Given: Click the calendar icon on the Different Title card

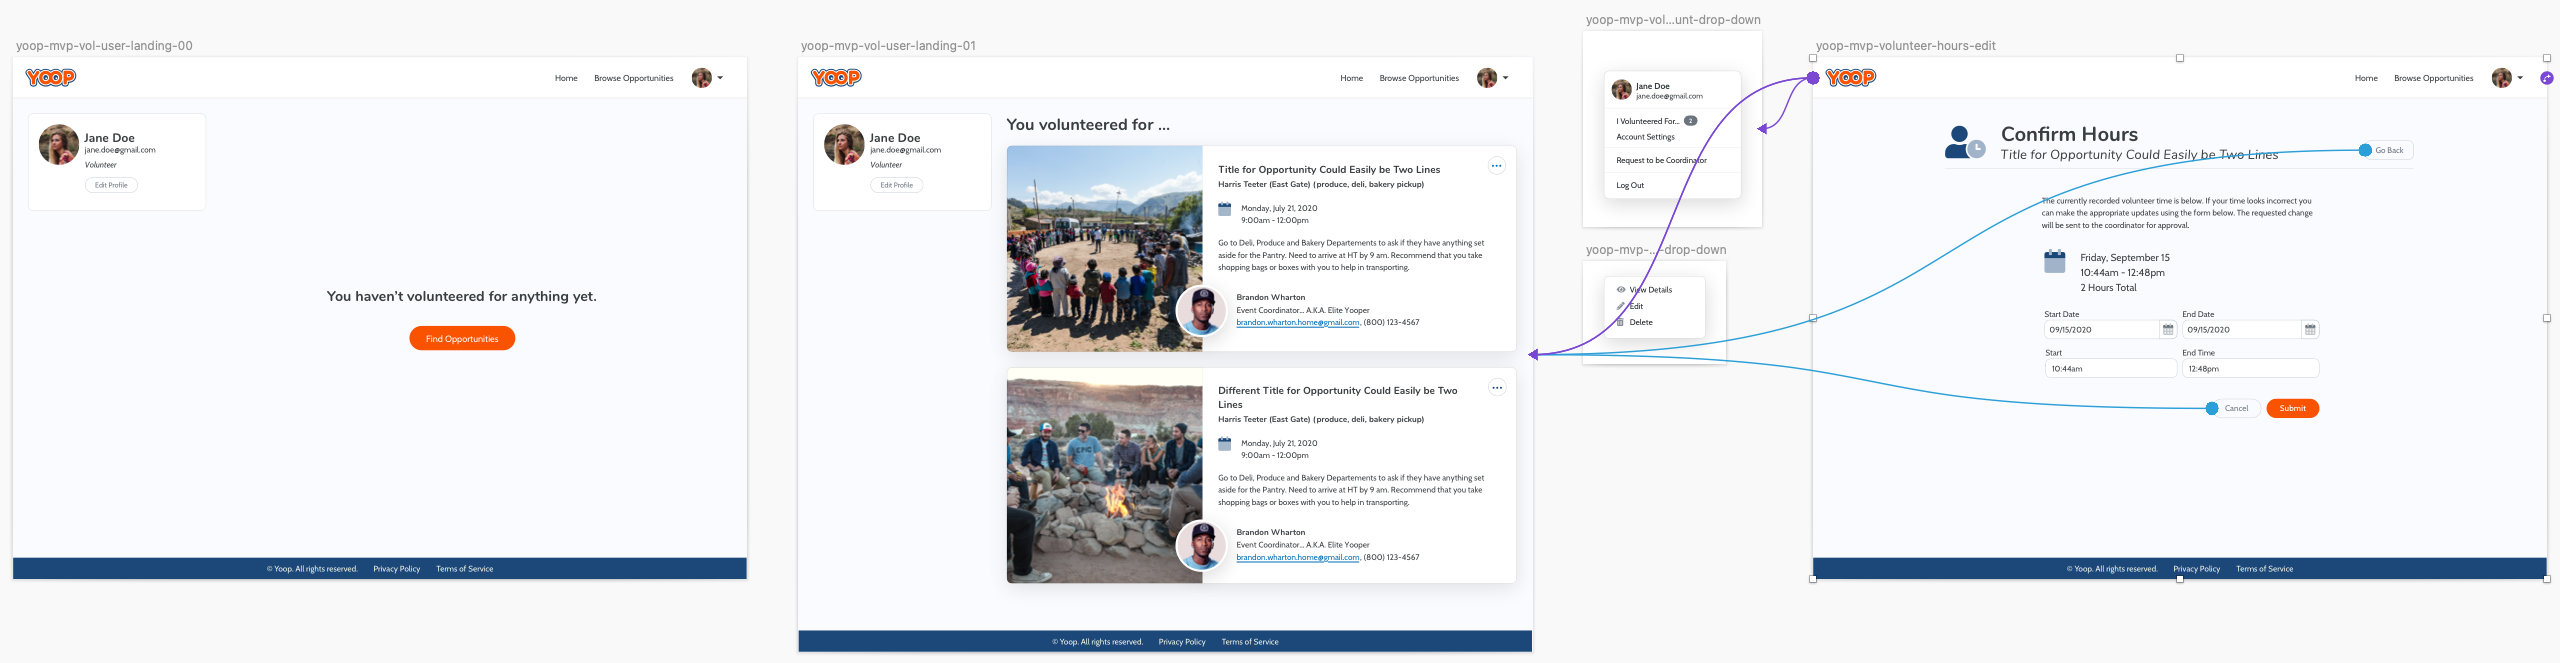Looking at the screenshot, I should (1224, 444).
